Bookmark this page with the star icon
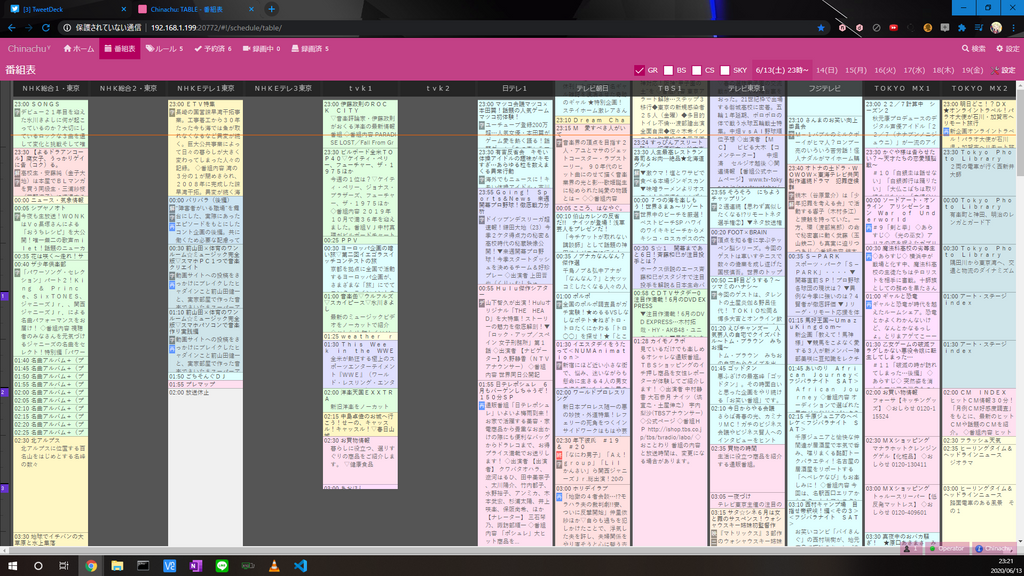Image resolution: width=1024 pixels, height=576 pixels. [x=821, y=28]
